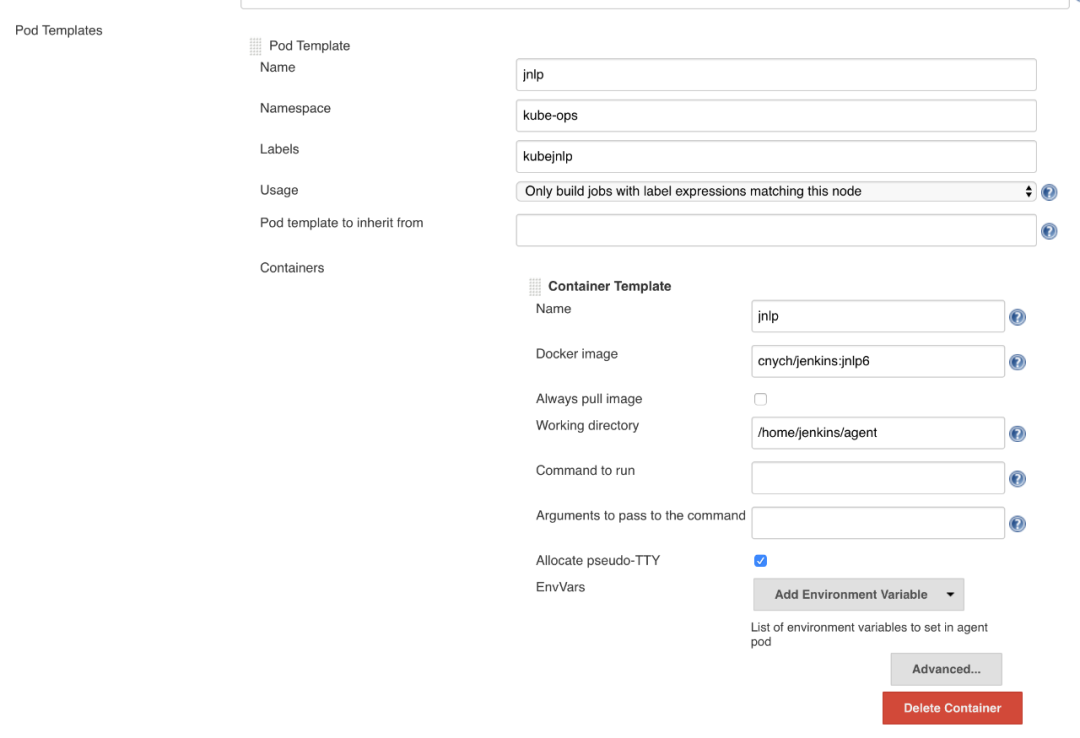Image resolution: width=1080 pixels, height=738 pixels.
Task: Click the Container Template drag handle
Action: (x=535, y=287)
